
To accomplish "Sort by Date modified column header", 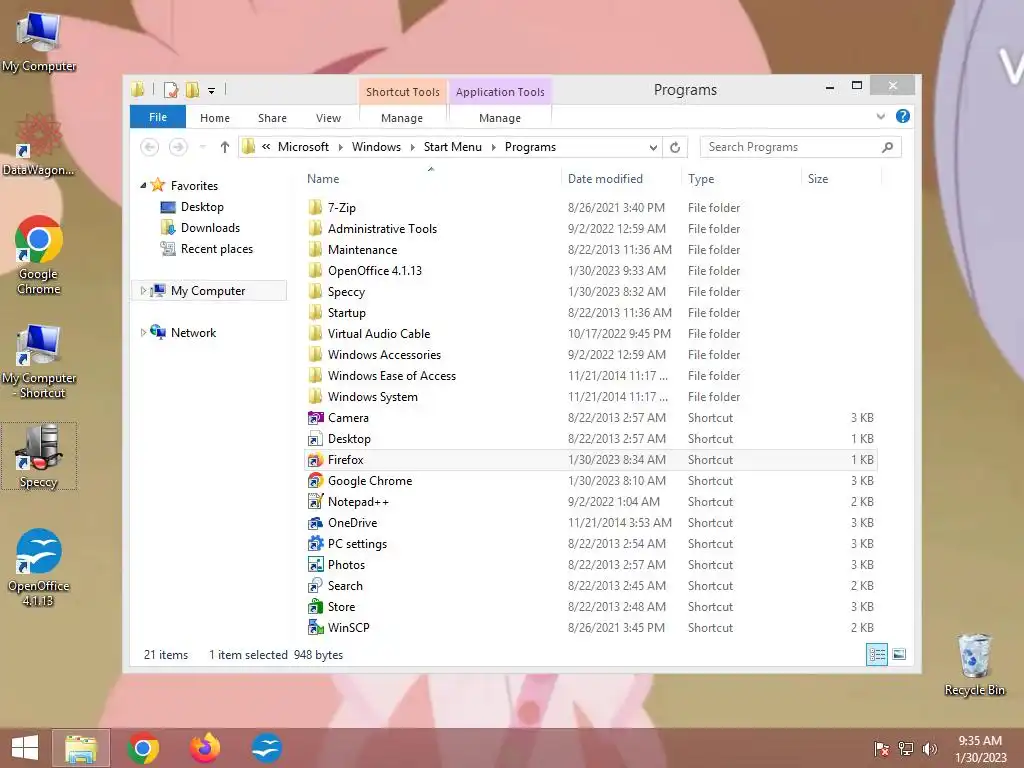I will tap(605, 179).
